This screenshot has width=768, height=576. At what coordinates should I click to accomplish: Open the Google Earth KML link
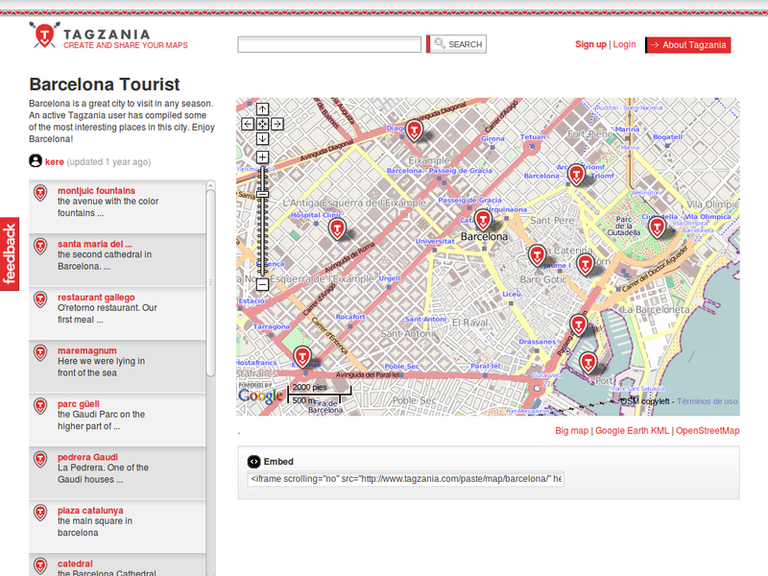pos(632,431)
